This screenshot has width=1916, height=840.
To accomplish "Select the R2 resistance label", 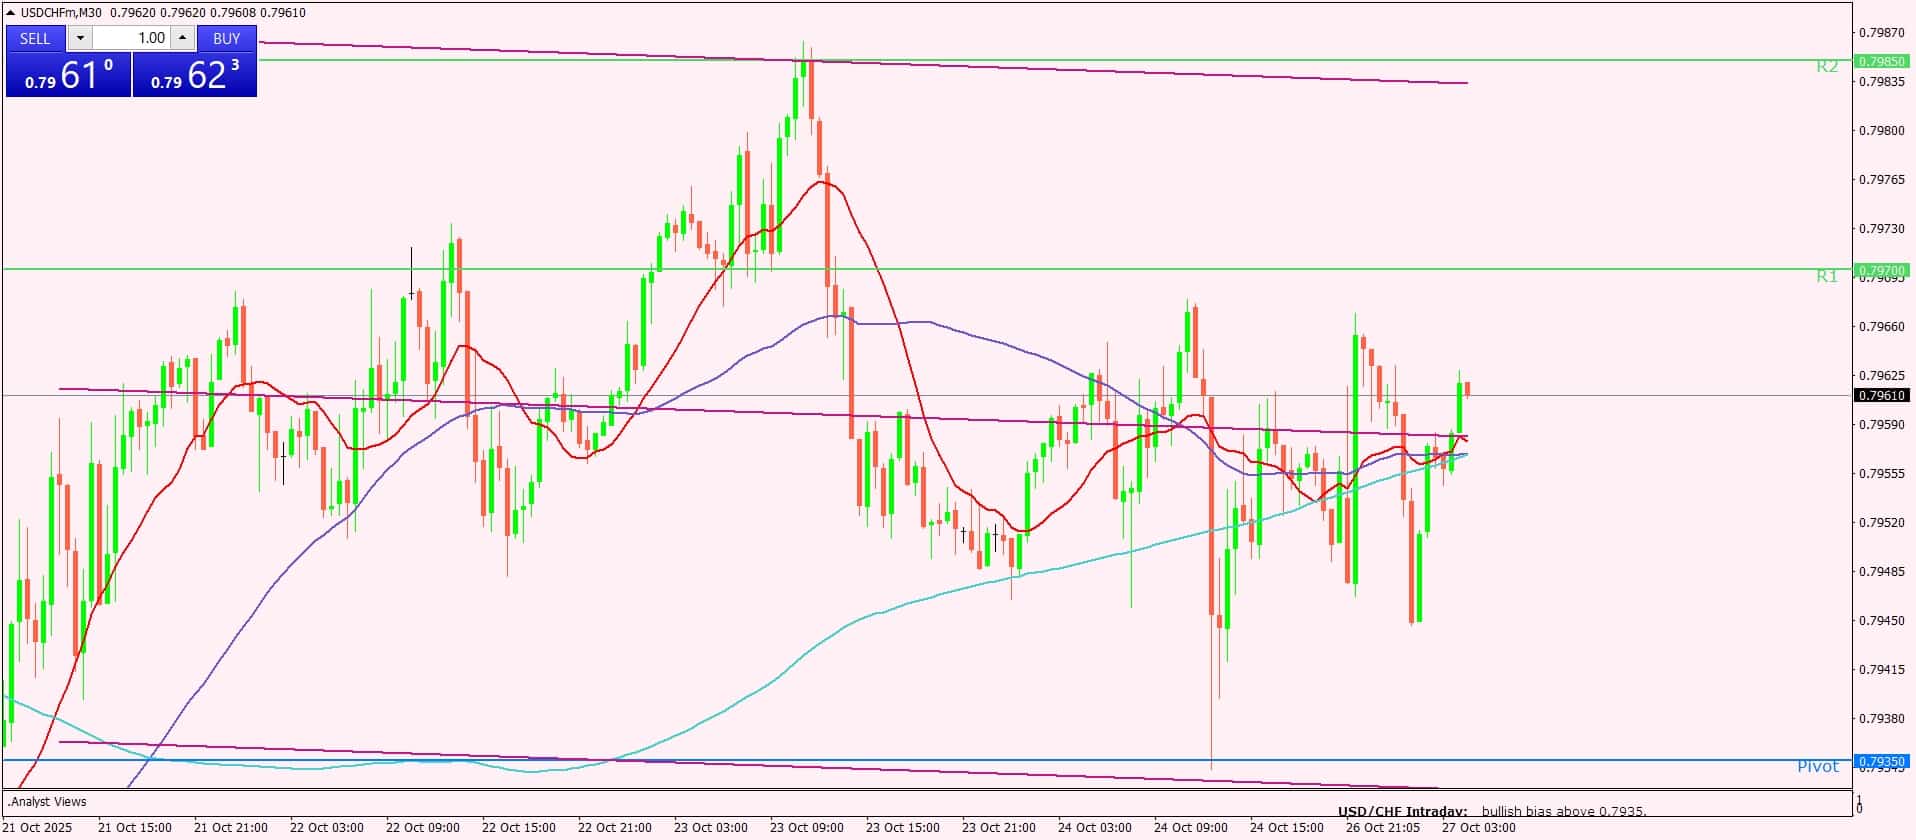I will click(1827, 67).
